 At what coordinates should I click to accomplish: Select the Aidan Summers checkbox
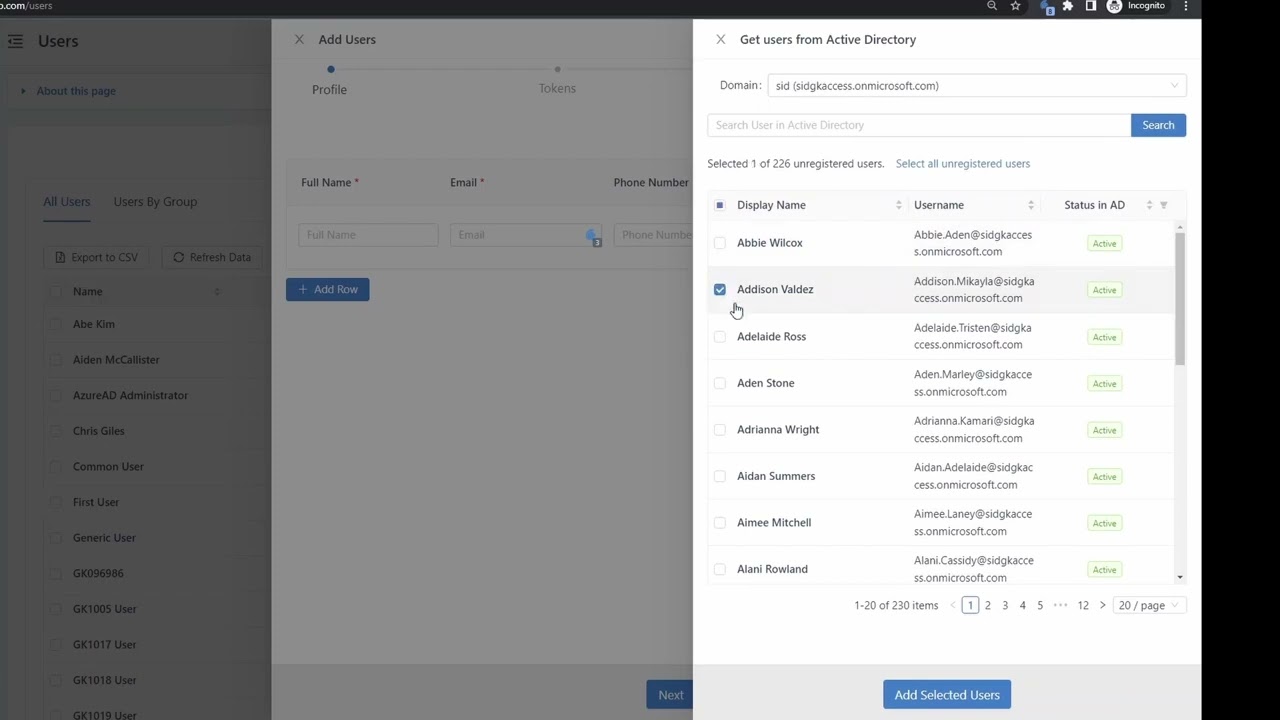point(720,476)
